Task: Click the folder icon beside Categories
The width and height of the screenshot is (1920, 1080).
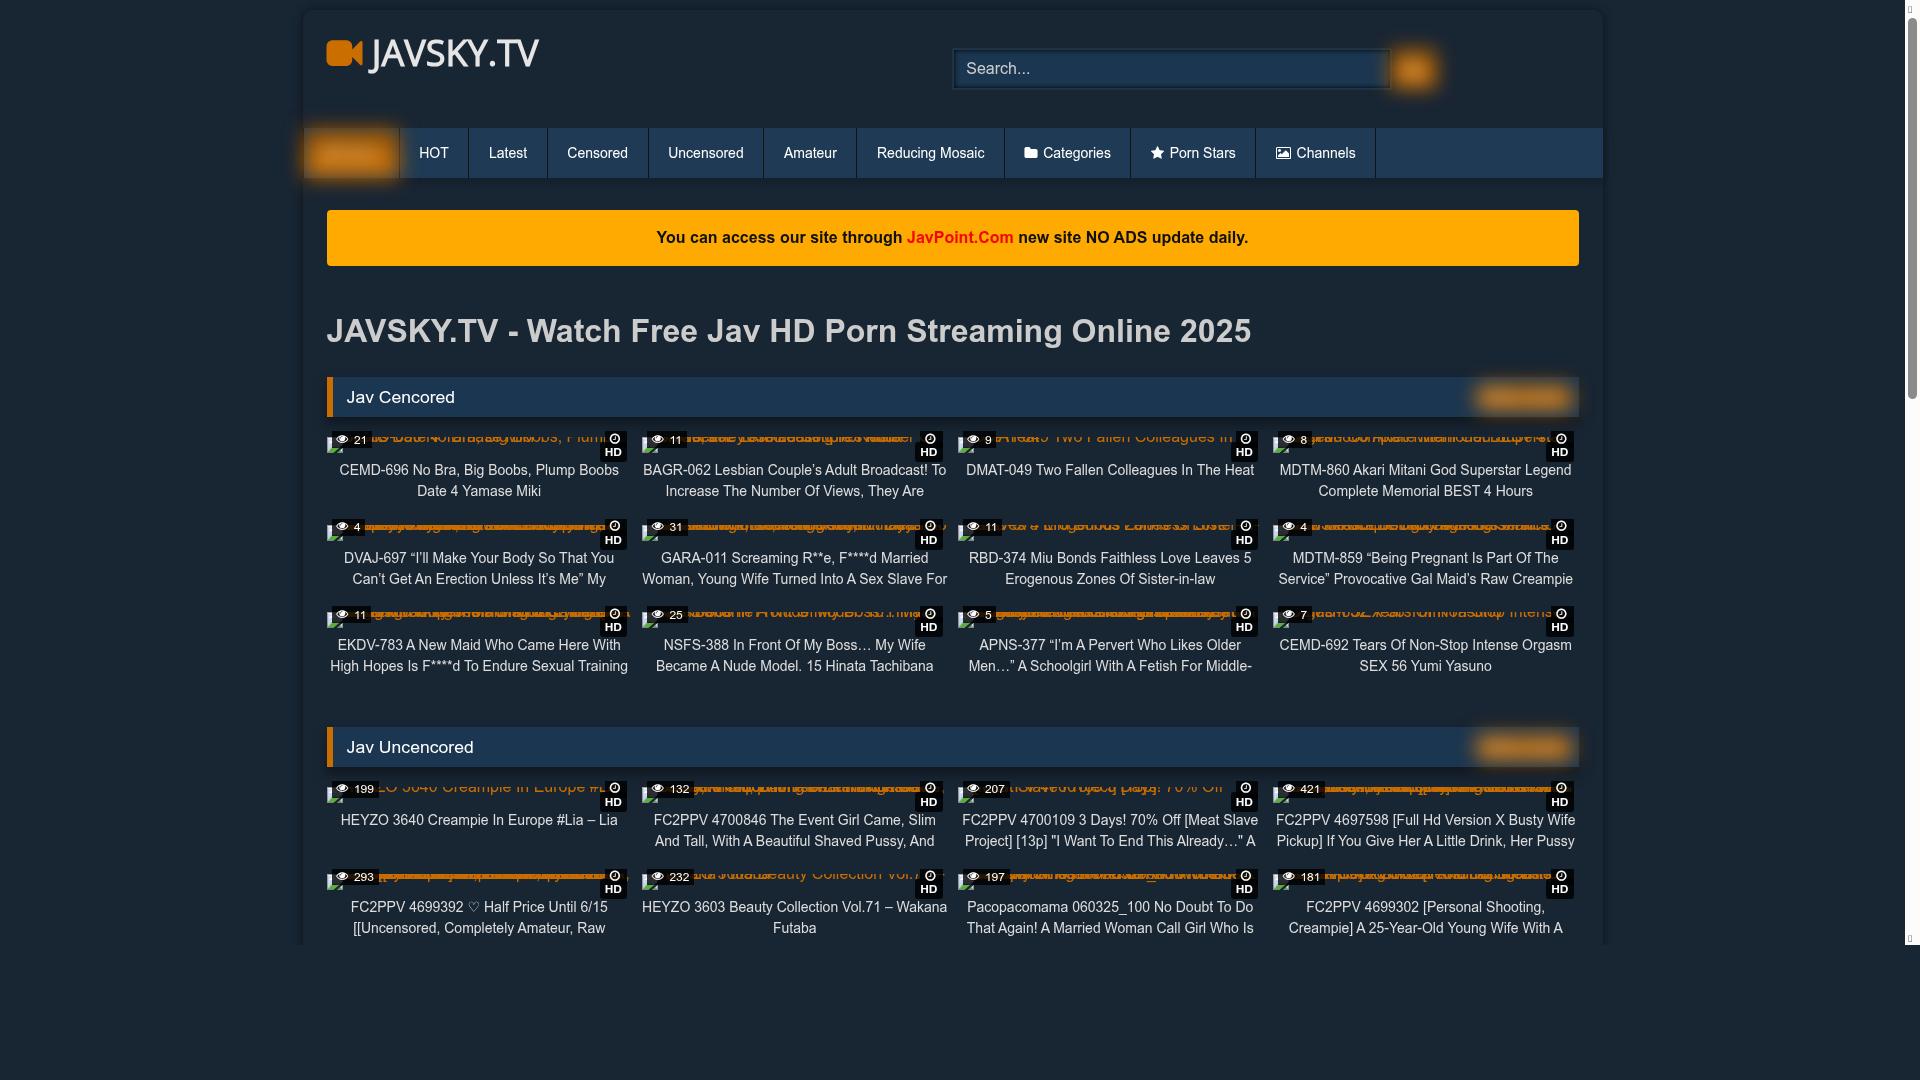Action: pos(1030,153)
